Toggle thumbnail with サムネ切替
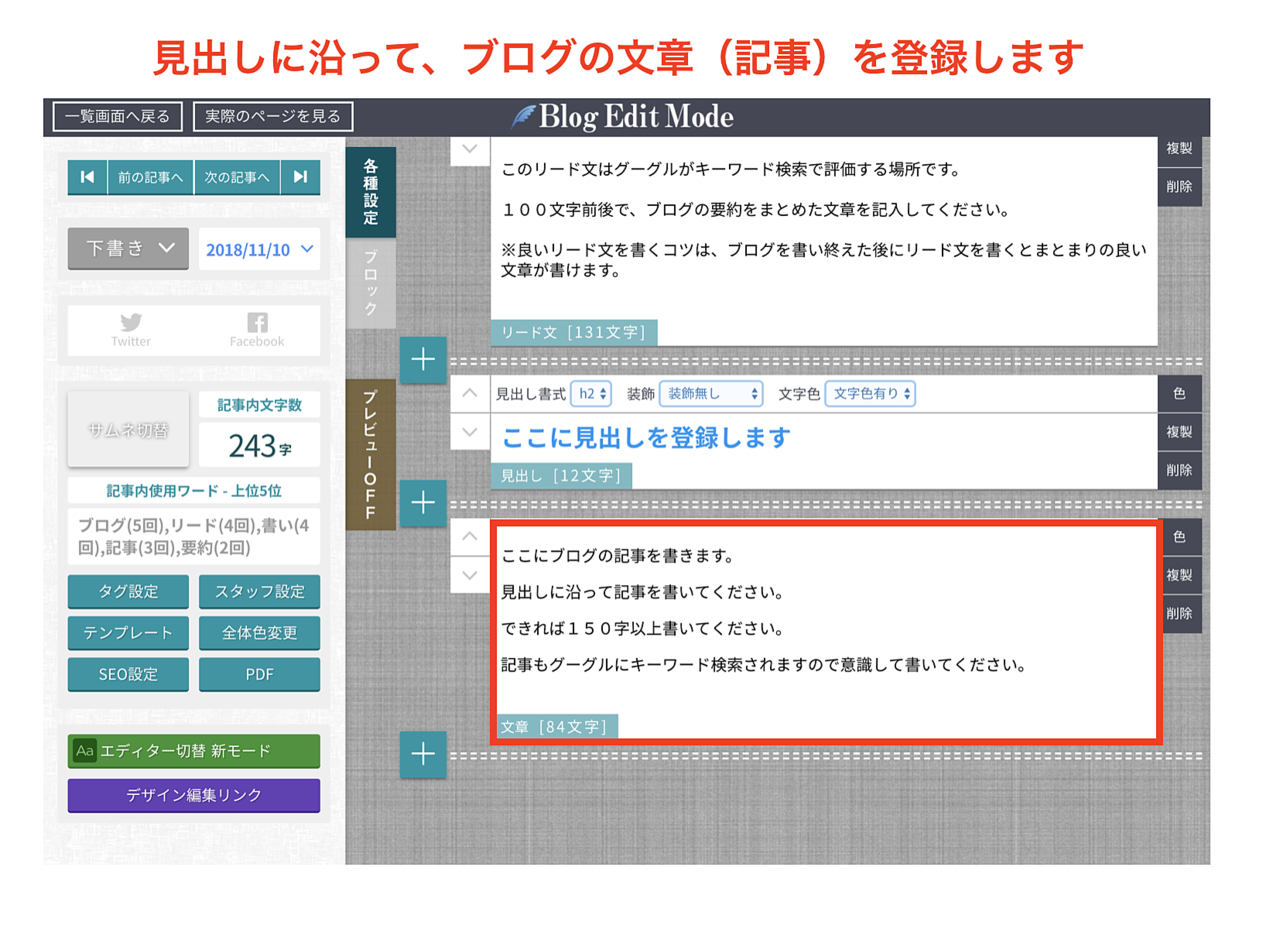 click(x=128, y=430)
